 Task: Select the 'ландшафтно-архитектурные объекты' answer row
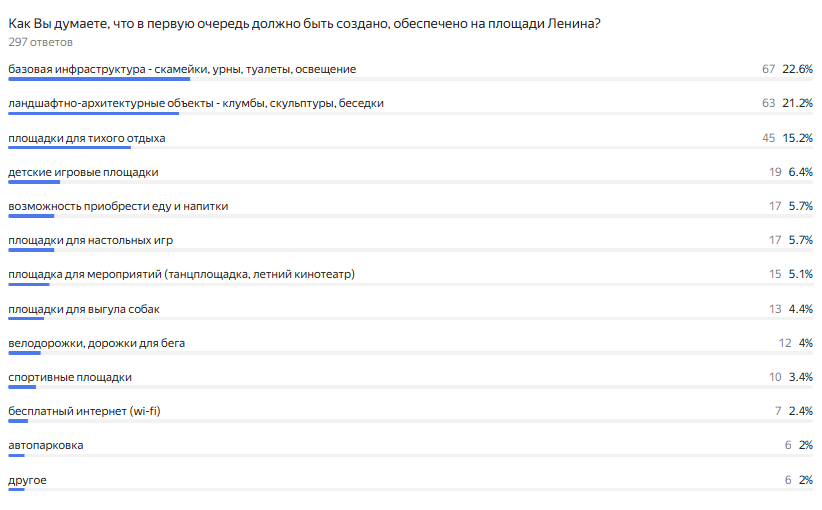410,105
